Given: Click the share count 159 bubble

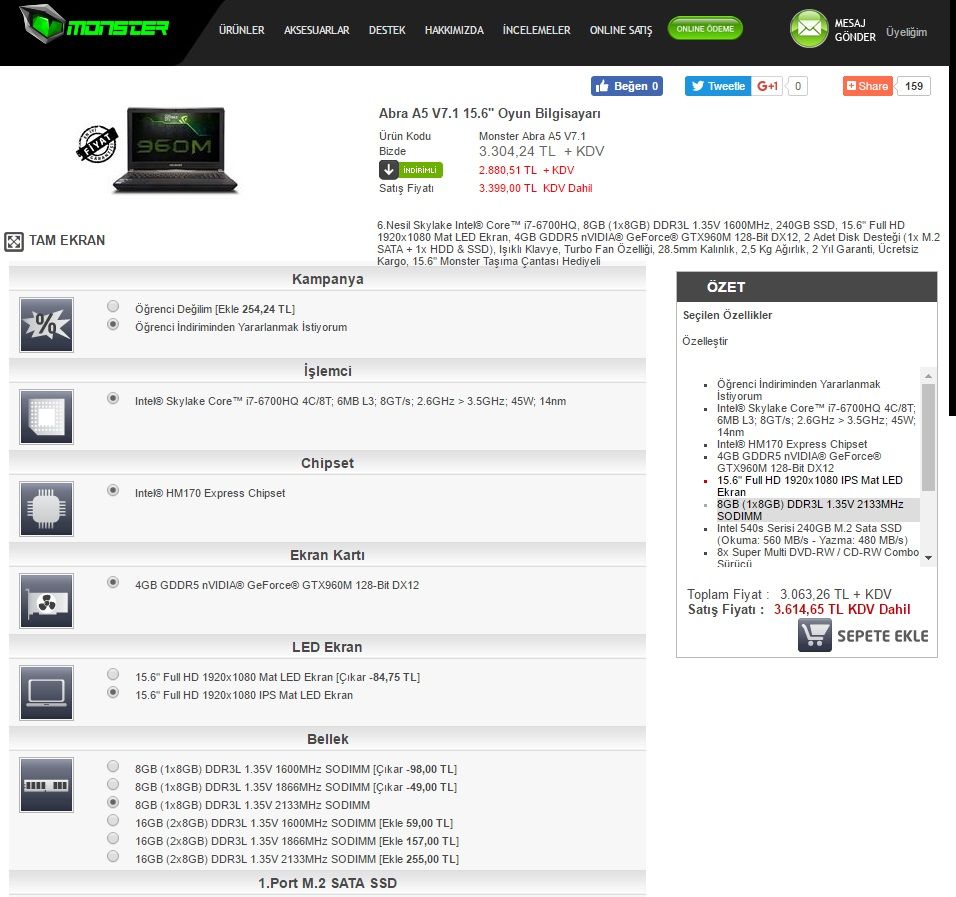Looking at the screenshot, I should tap(913, 86).
